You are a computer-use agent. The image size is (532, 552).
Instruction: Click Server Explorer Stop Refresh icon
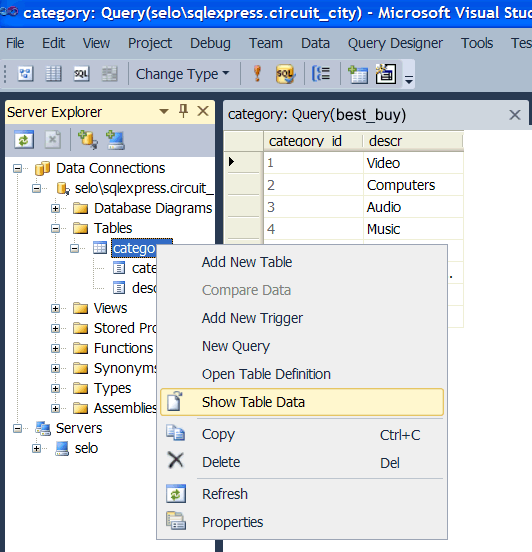[52, 140]
